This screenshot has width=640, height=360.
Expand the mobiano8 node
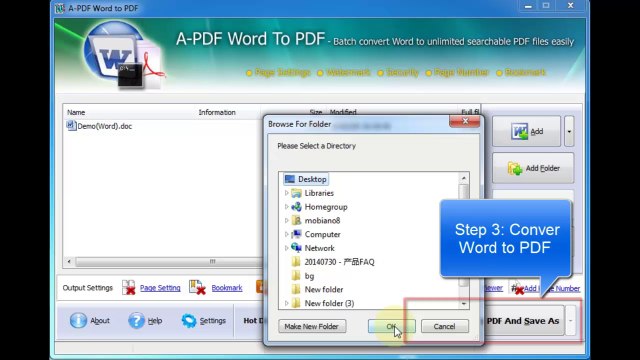(x=286, y=220)
